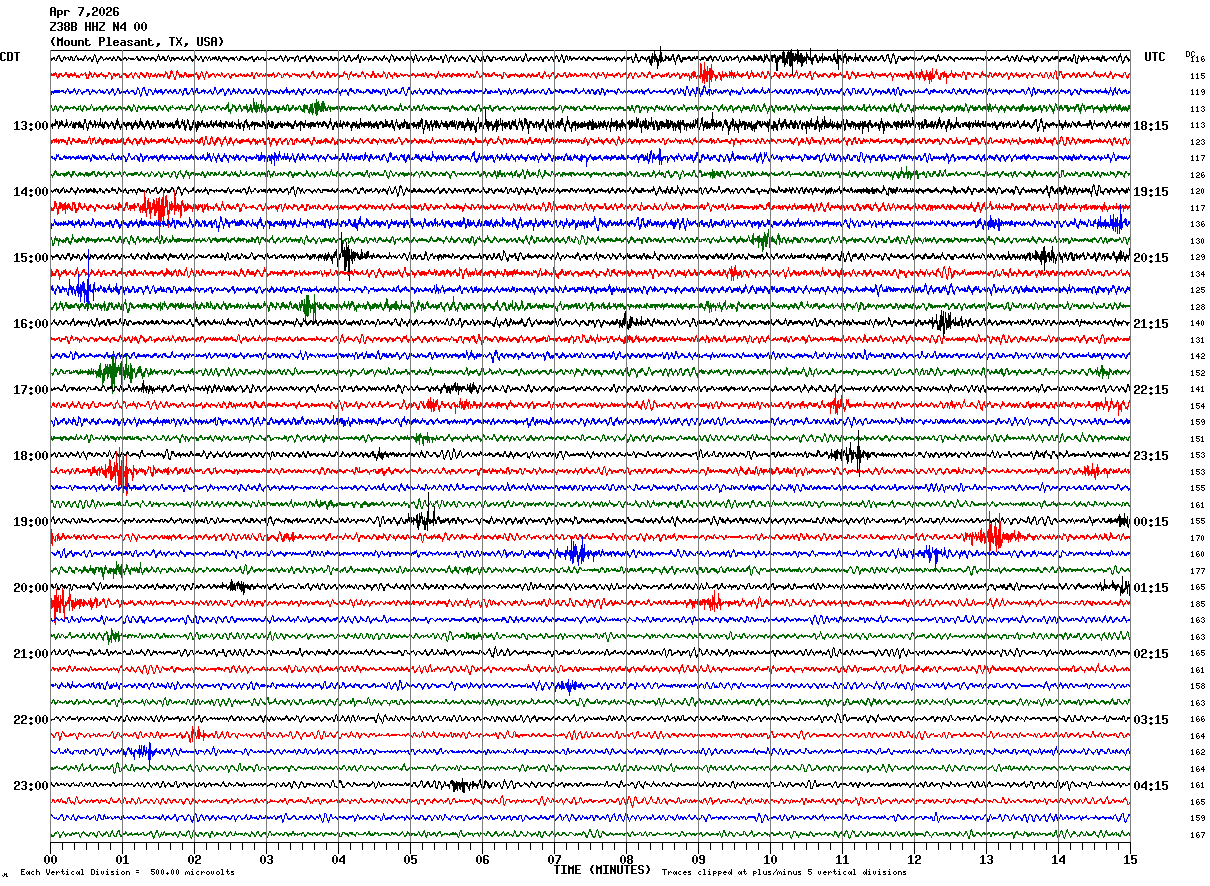This screenshot has height=886, width=1210.
Task: Click minute tick label 14 on bottom axis
Action: click(1058, 859)
